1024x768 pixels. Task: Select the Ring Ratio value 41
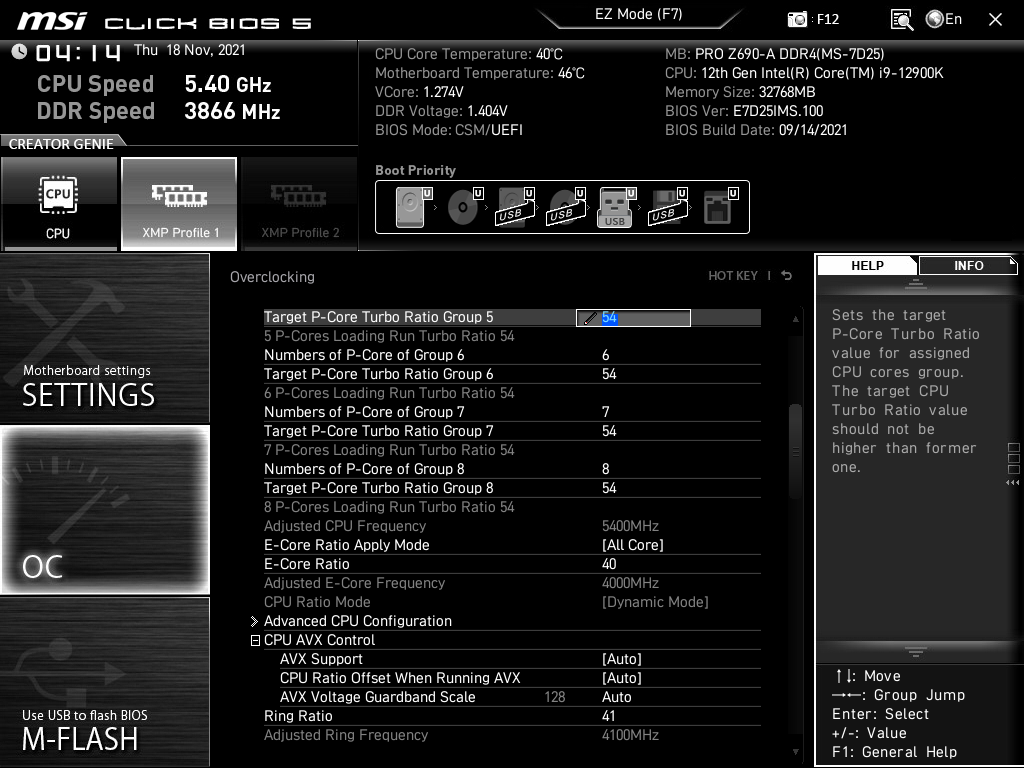click(x=608, y=716)
